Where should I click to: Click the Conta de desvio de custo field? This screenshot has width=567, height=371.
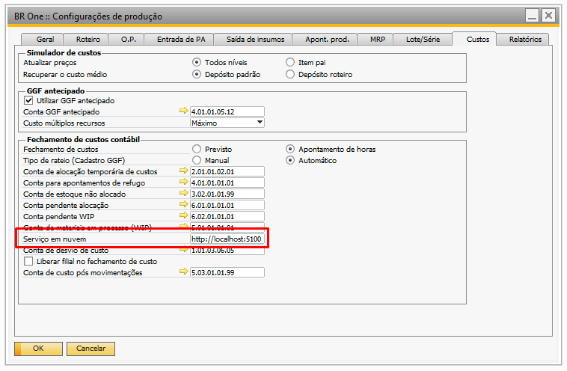pyautogui.click(x=227, y=251)
